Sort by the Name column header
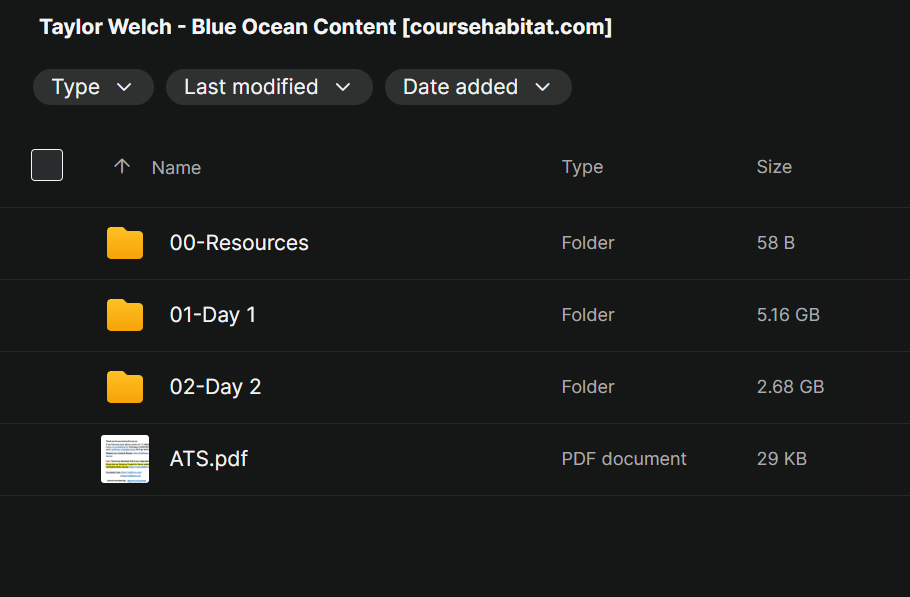The image size is (910, 597). 176,168
